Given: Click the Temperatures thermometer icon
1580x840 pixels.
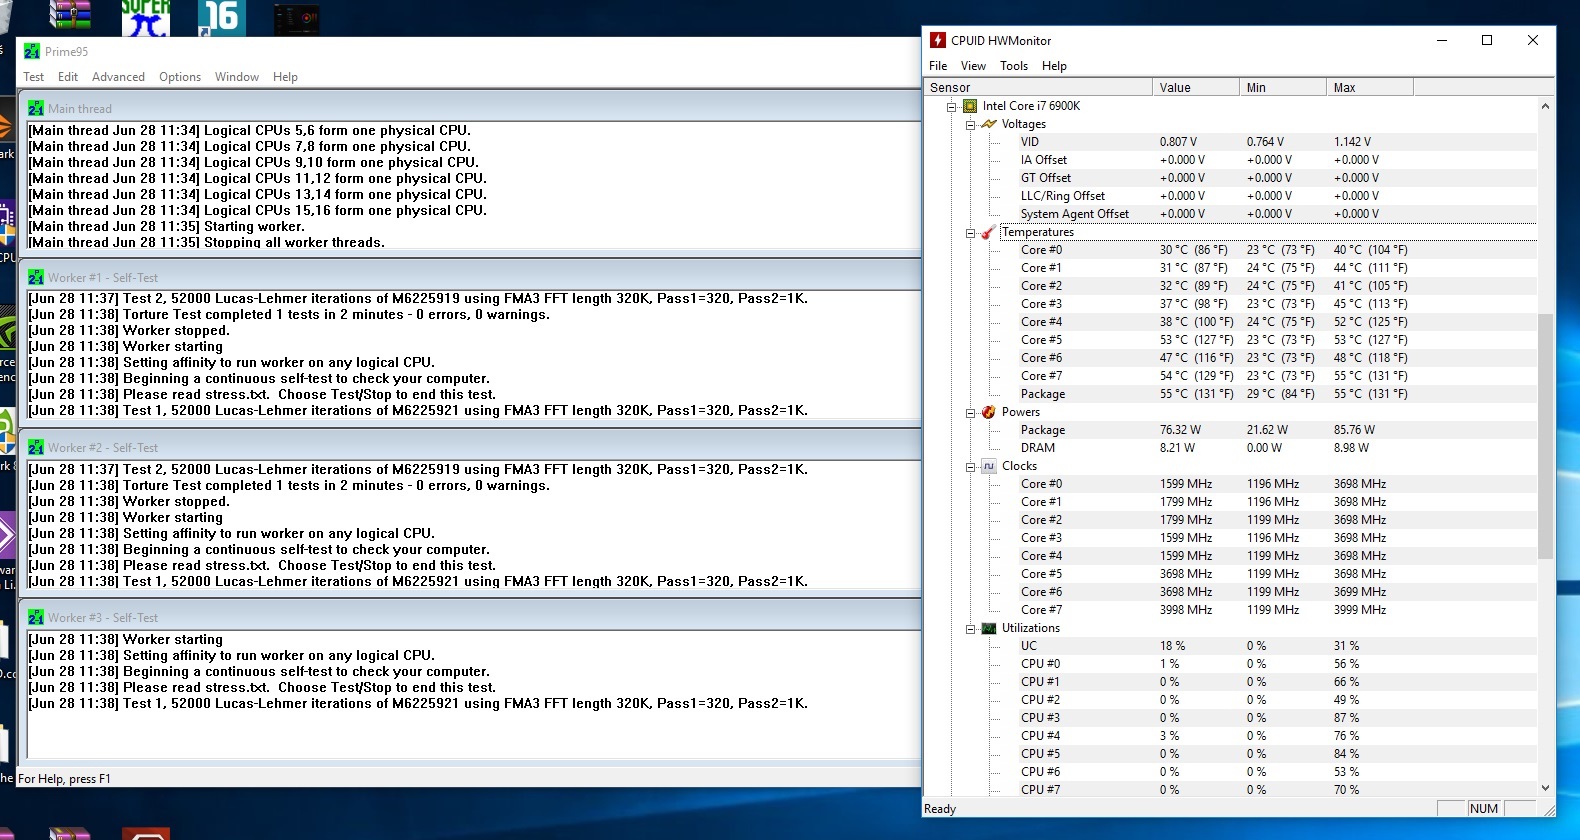Looking at the screenshot, I should coord(989,232).
